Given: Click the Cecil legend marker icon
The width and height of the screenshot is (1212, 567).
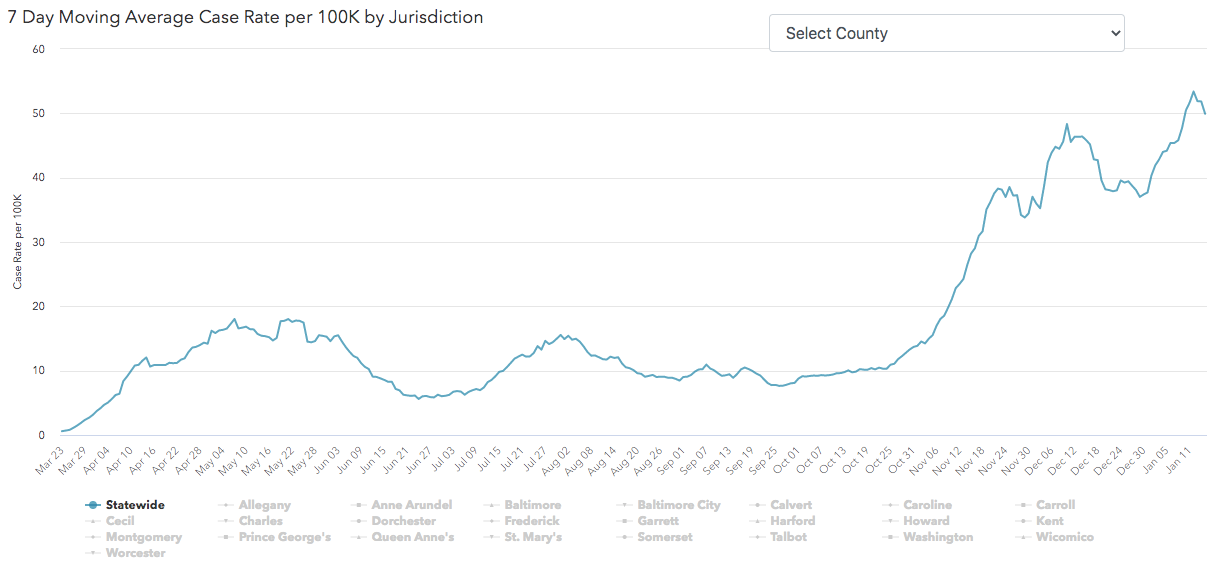Looking at the screenshot, I should 93,521.
